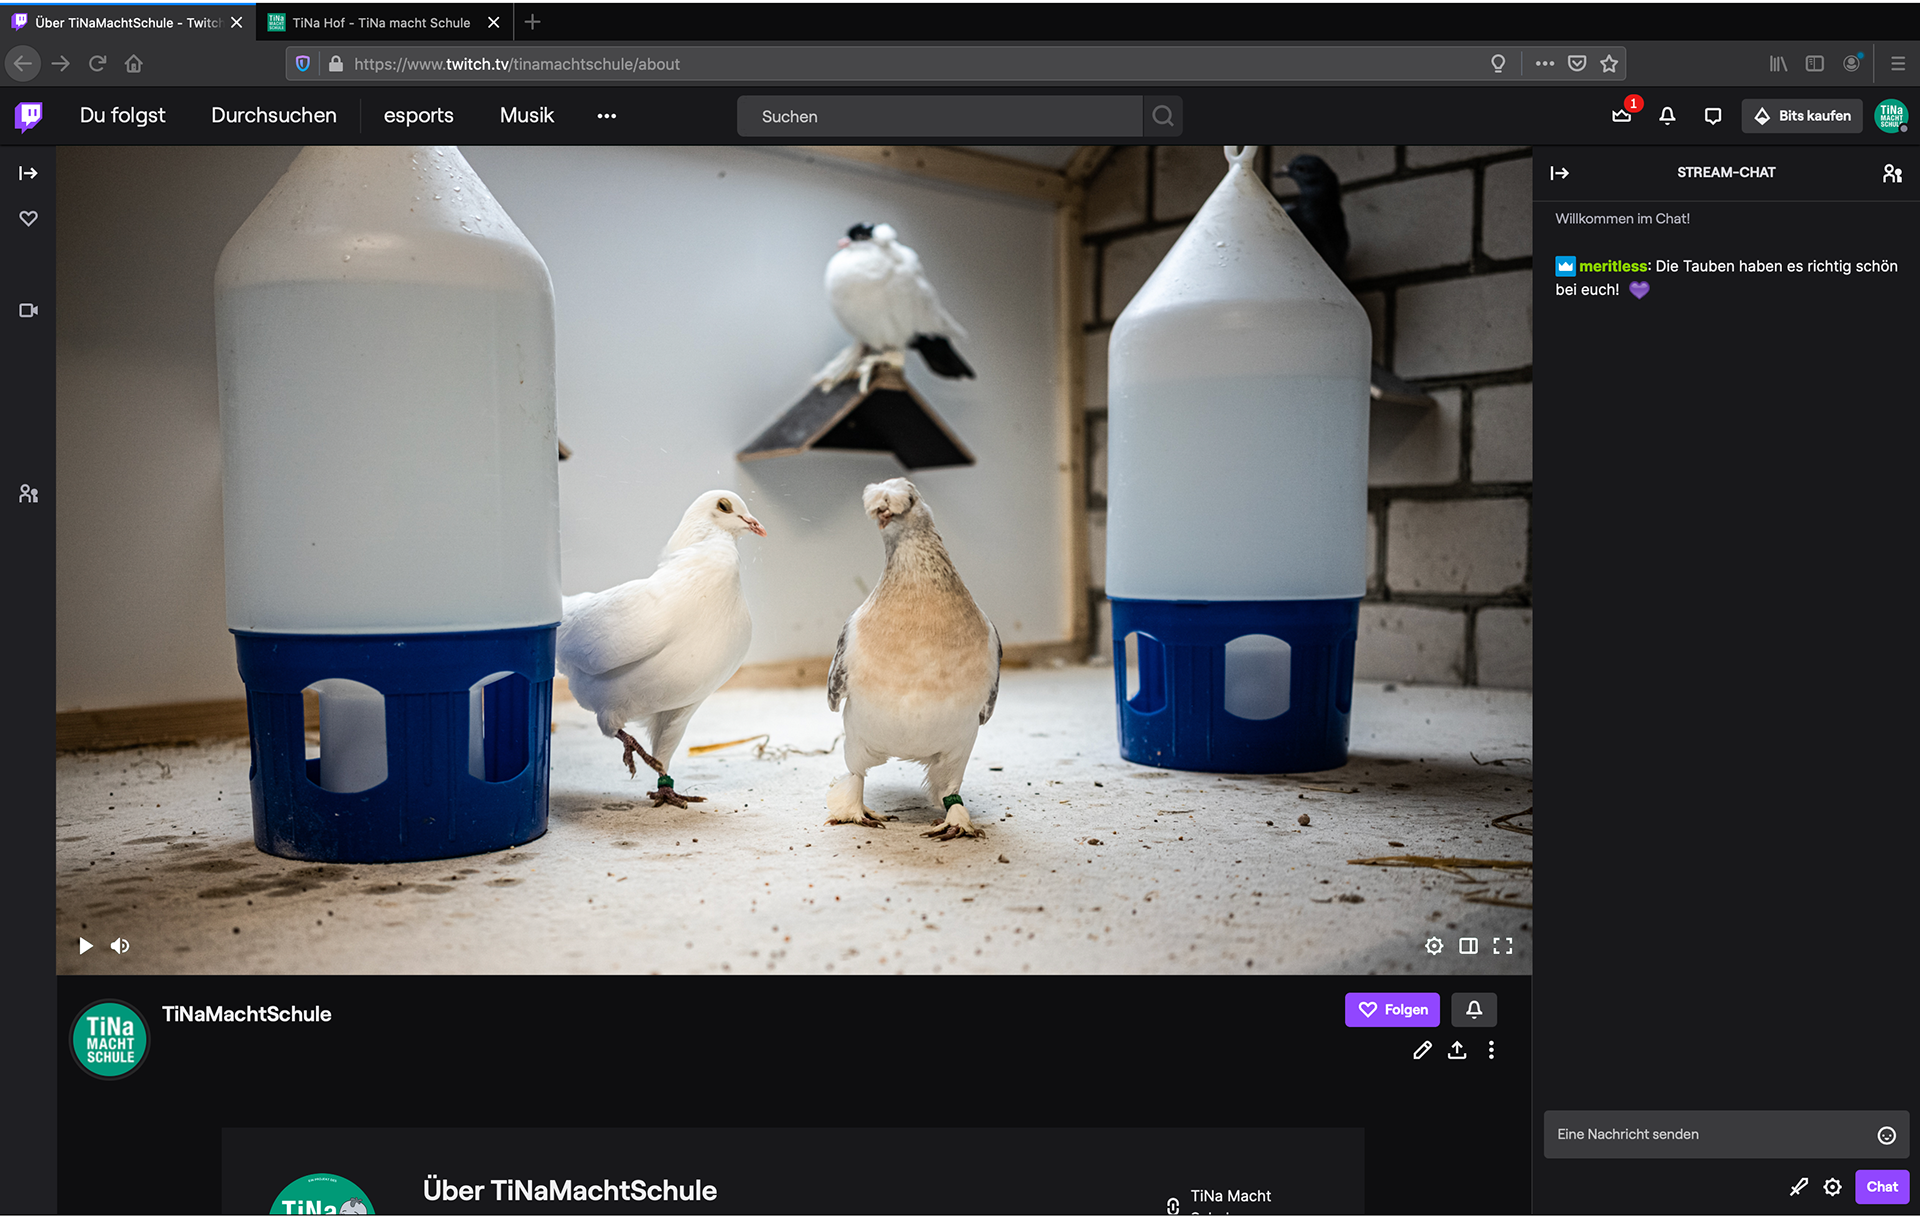This screenshot has height=1231, width=1920.
Task: Play the video stream
Action: pos(86,946)
